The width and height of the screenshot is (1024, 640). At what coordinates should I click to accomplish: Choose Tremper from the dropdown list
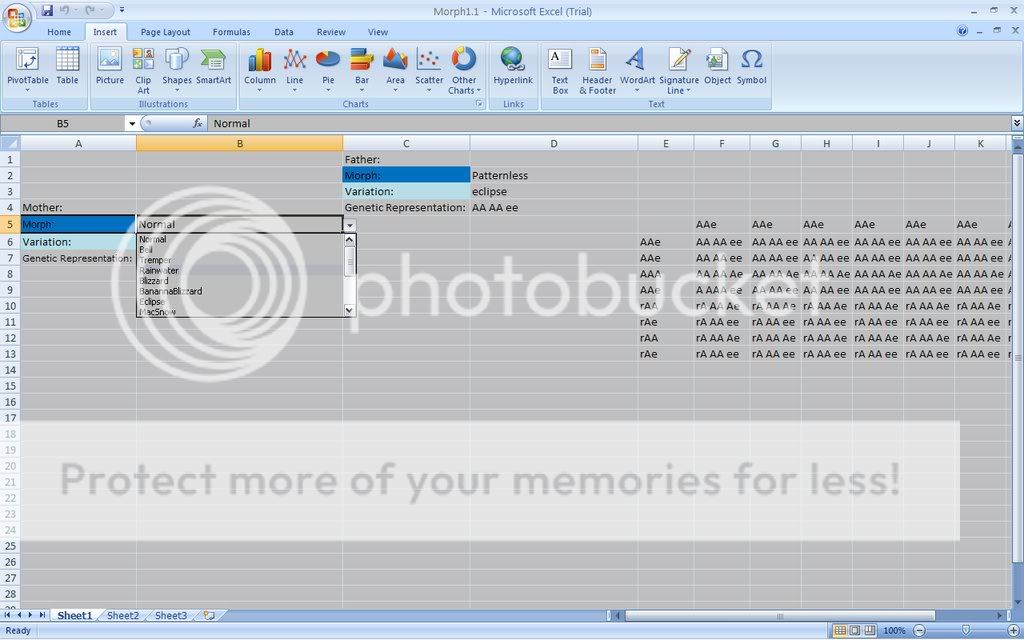click(x=155, y=260)
